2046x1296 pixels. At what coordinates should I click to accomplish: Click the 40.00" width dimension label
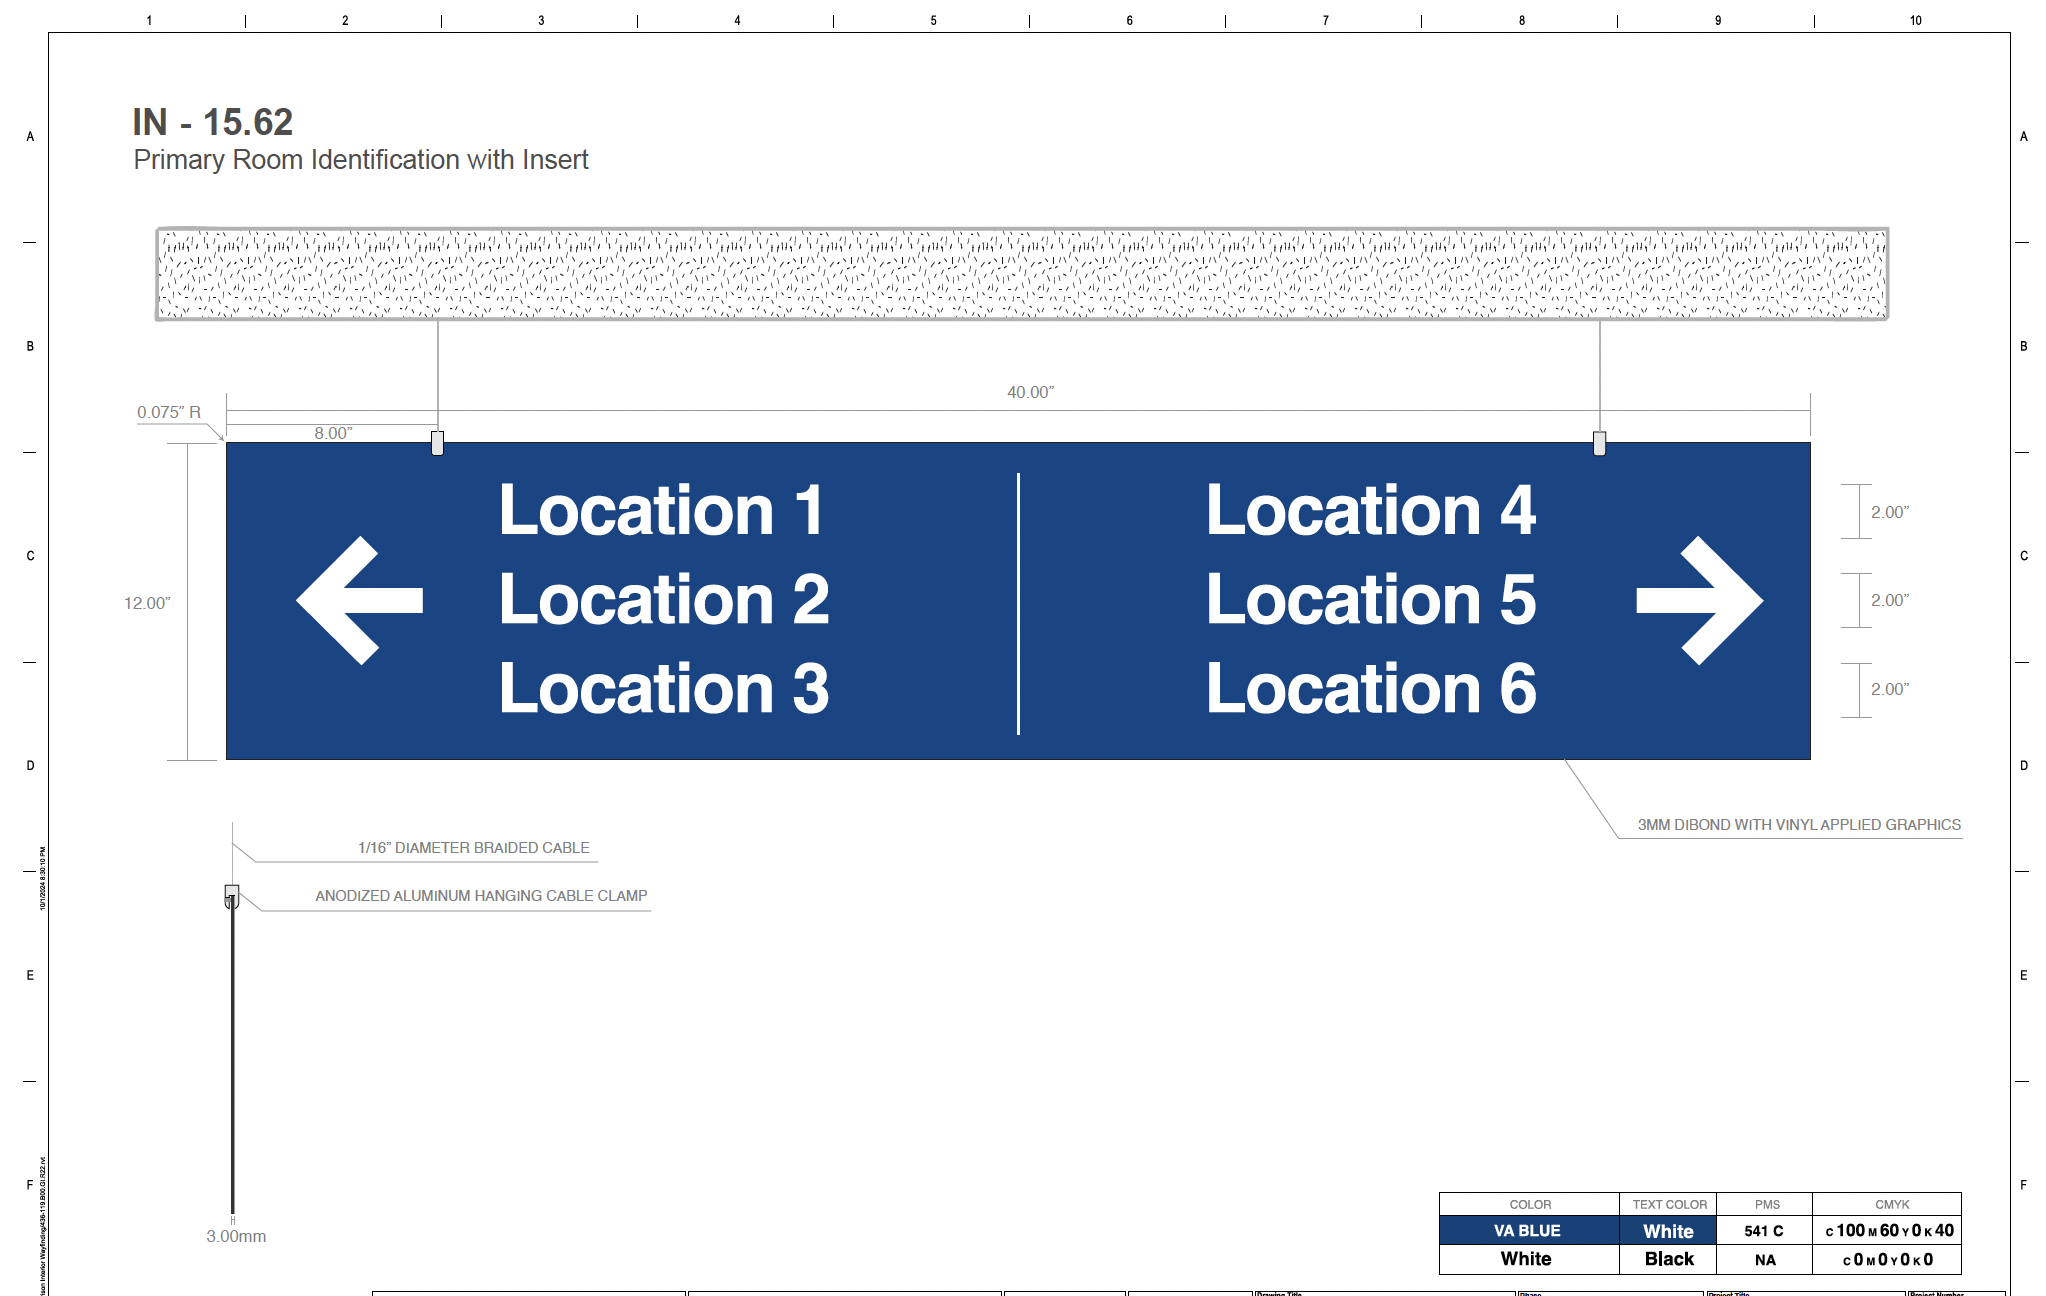1030,392
